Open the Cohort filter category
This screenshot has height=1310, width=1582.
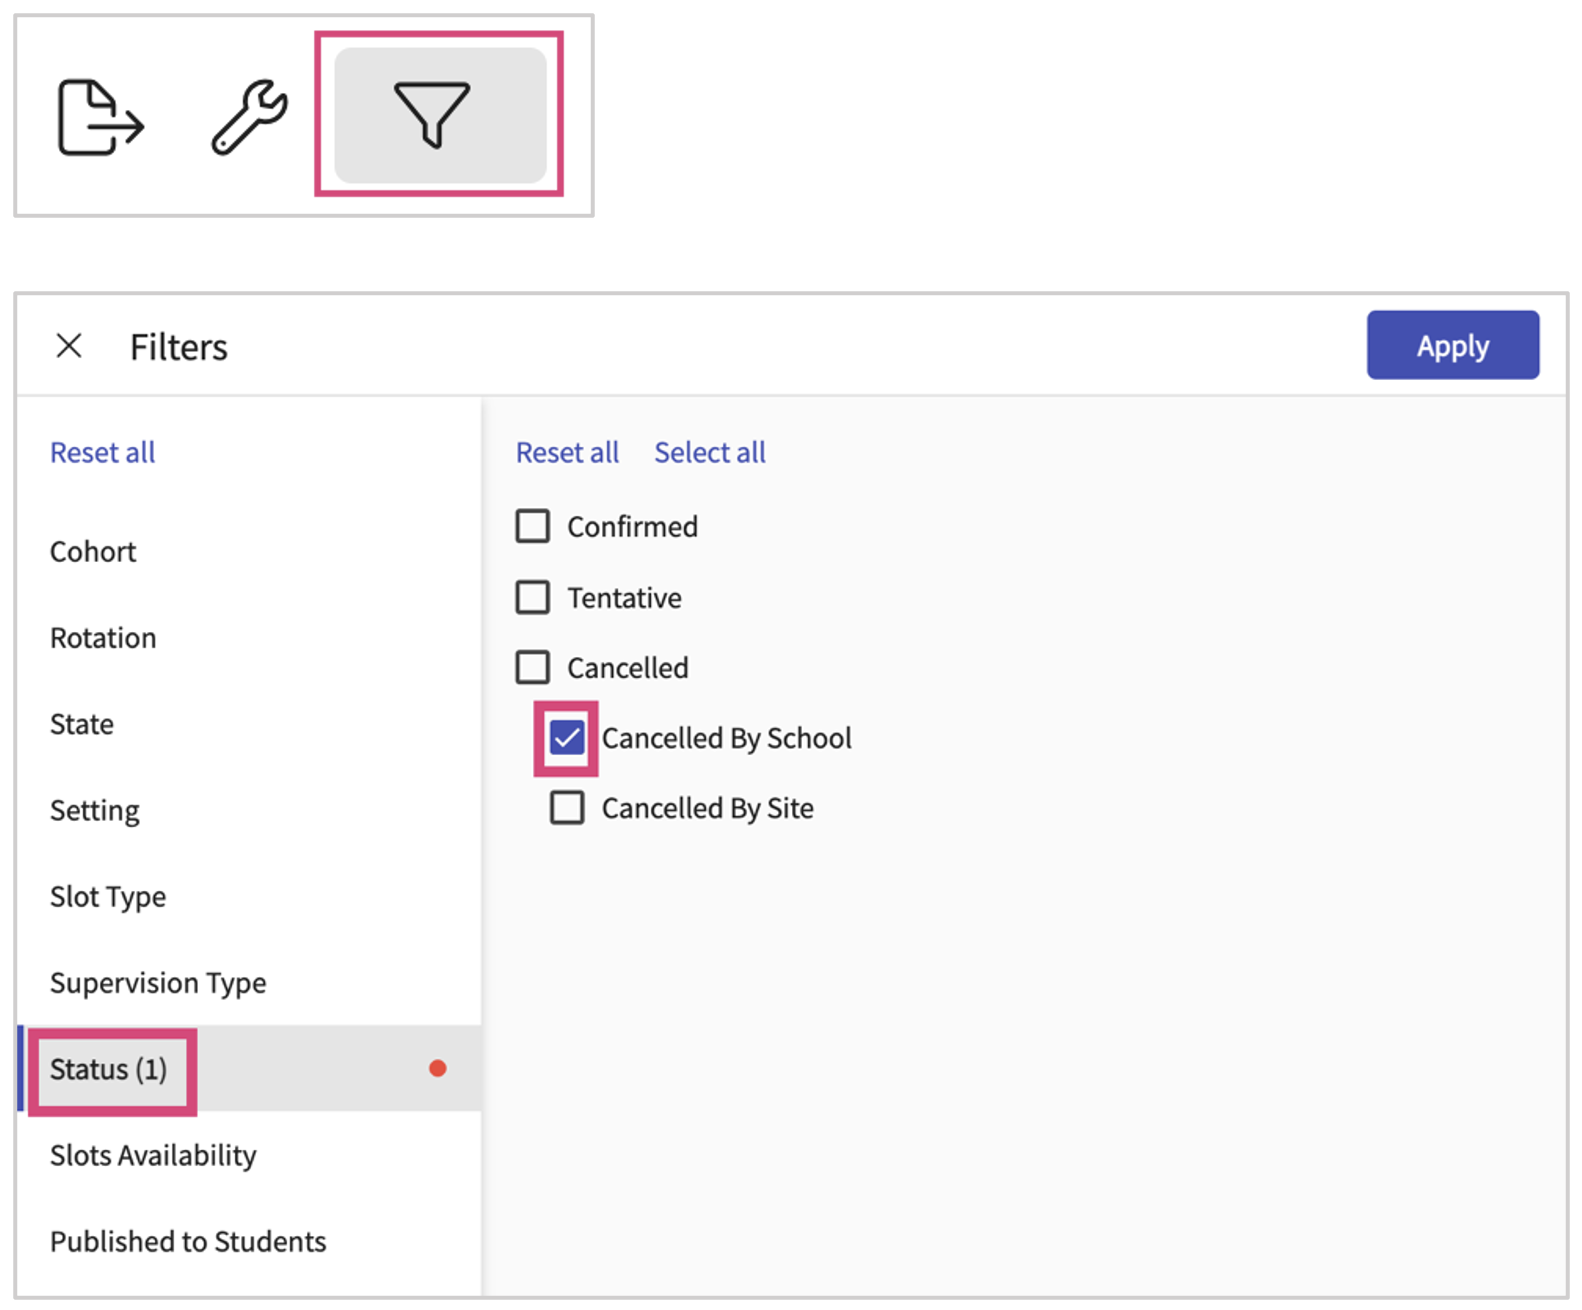(x=93, y=552)
